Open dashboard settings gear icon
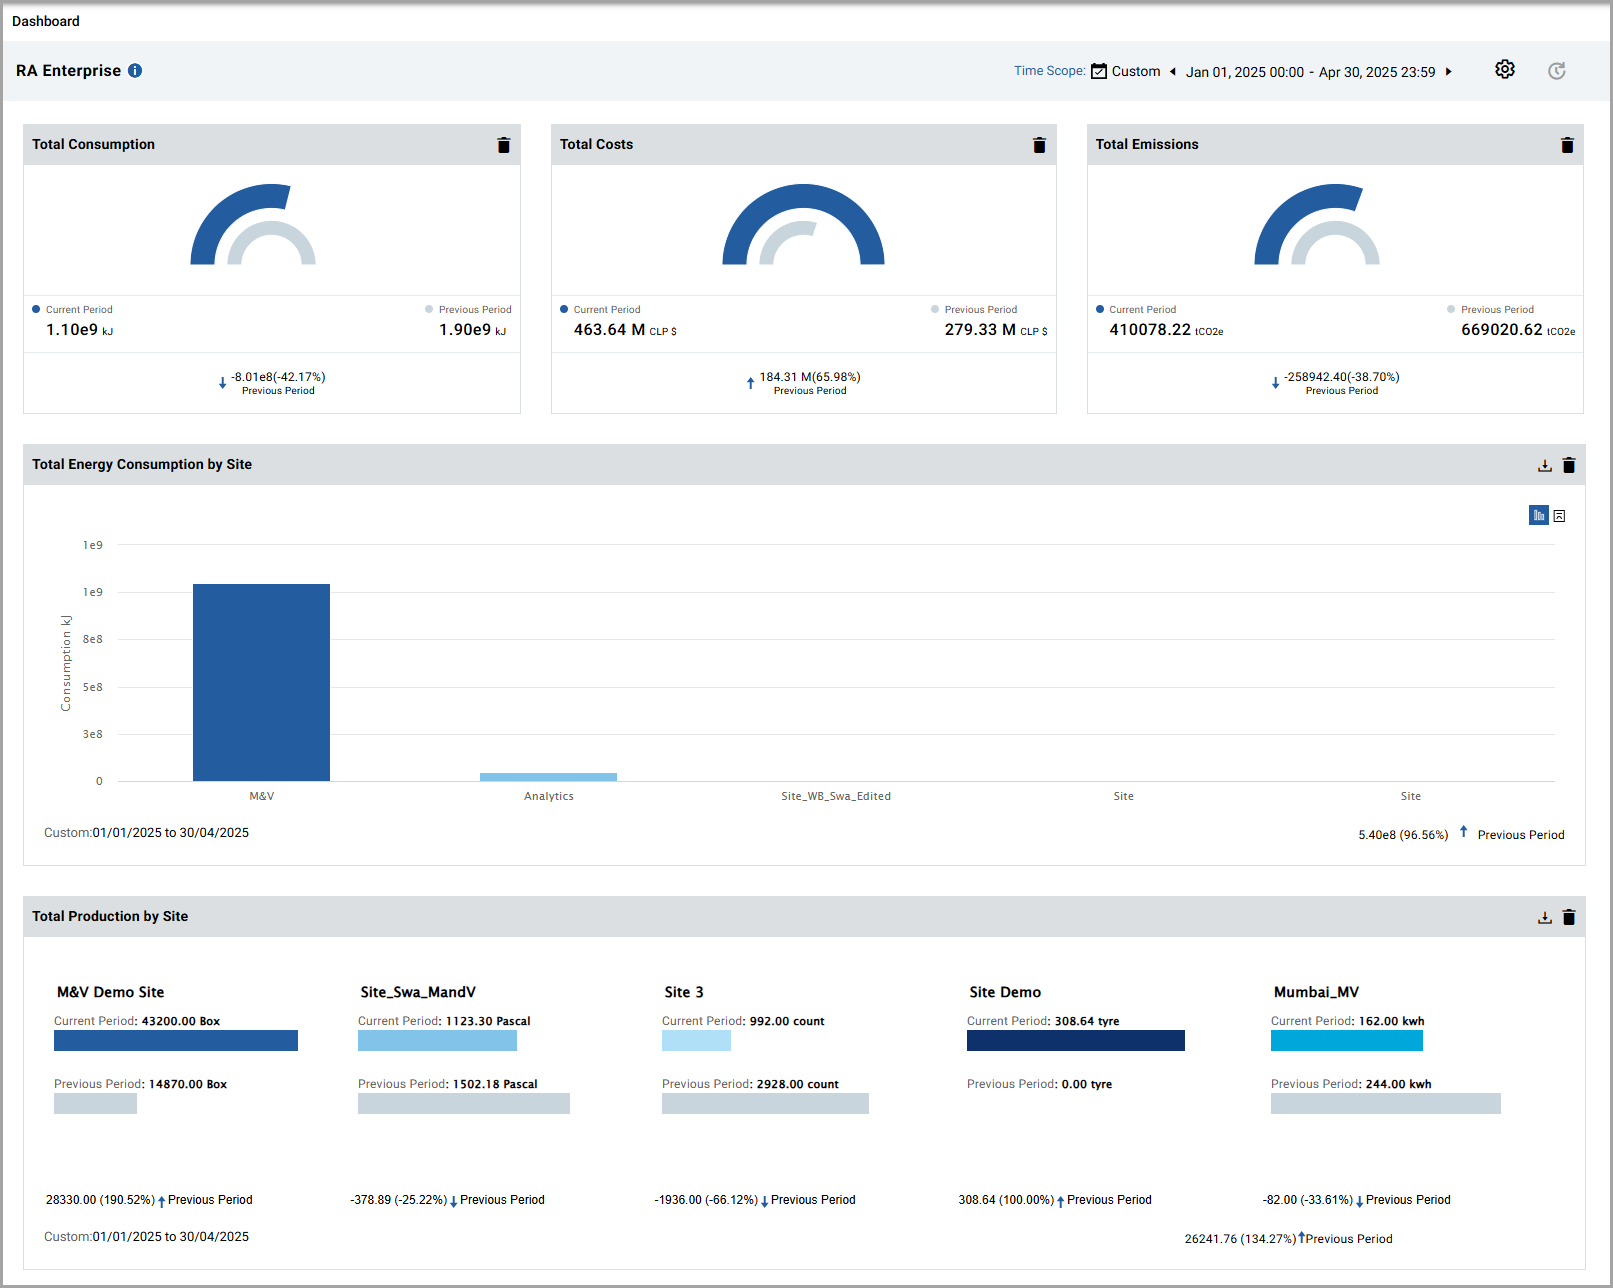The image size is (1613, 1288). coord(1504,69)
